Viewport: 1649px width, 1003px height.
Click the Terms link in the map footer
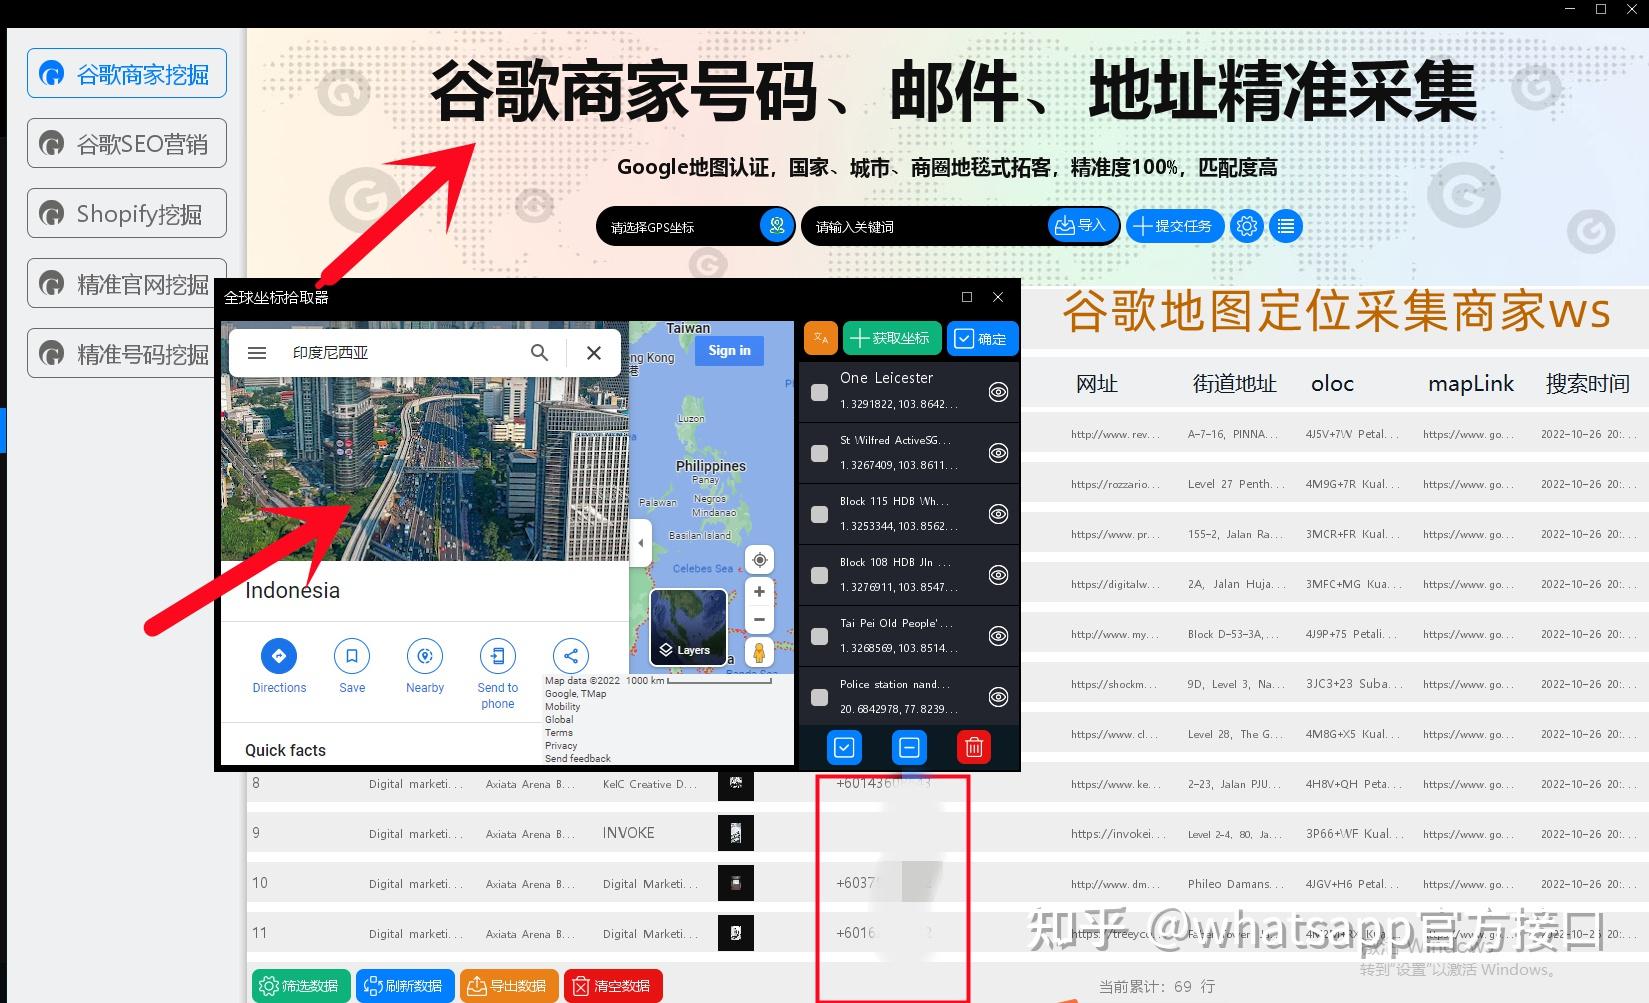pos(559,733)
